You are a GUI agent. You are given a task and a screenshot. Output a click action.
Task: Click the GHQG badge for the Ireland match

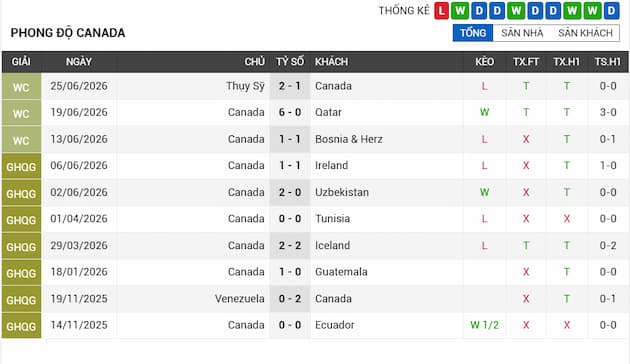pos(21,166)
